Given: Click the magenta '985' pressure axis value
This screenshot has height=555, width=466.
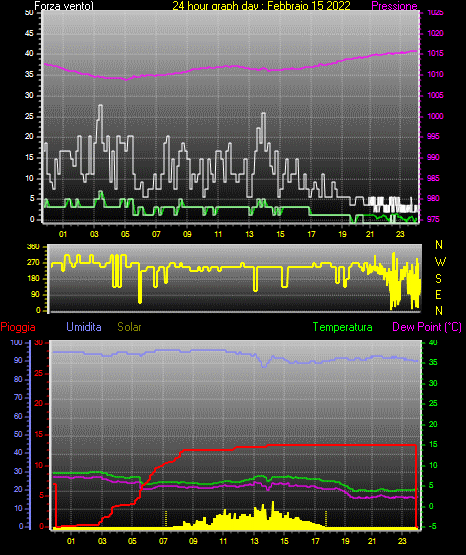Looking at the screenshot, I should [x=433, y=178].
